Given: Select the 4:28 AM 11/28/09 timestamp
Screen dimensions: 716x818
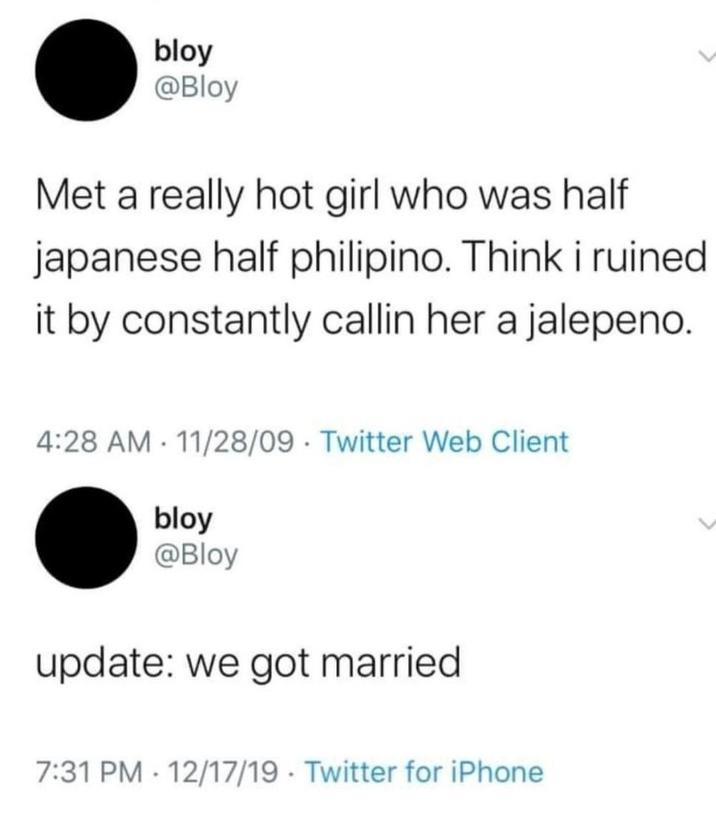Looking at the screenshot, I should pos(164,442).
